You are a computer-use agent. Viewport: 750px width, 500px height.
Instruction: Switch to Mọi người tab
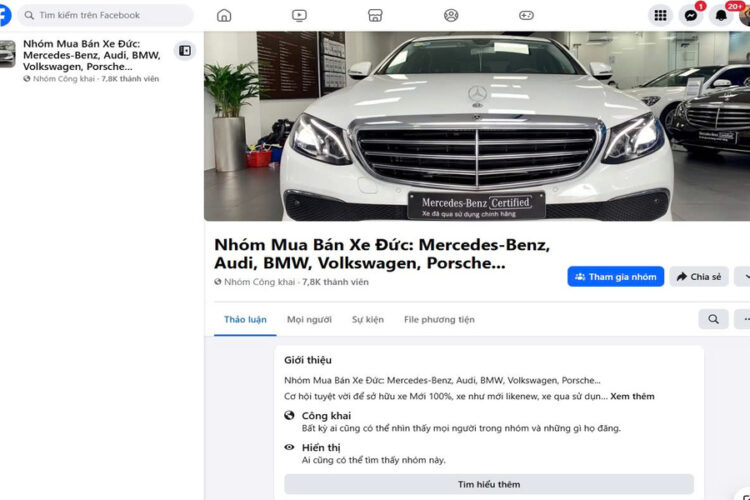click(x=309, y=319)
